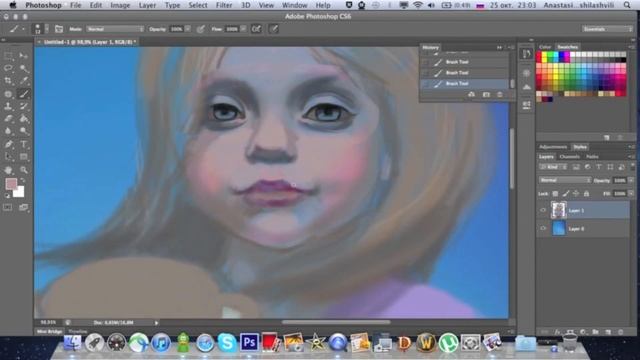Viewport: 640px width, 360px height.
Task: Select the Spot Healing Brush tool
Action: [x=8, y=94]
